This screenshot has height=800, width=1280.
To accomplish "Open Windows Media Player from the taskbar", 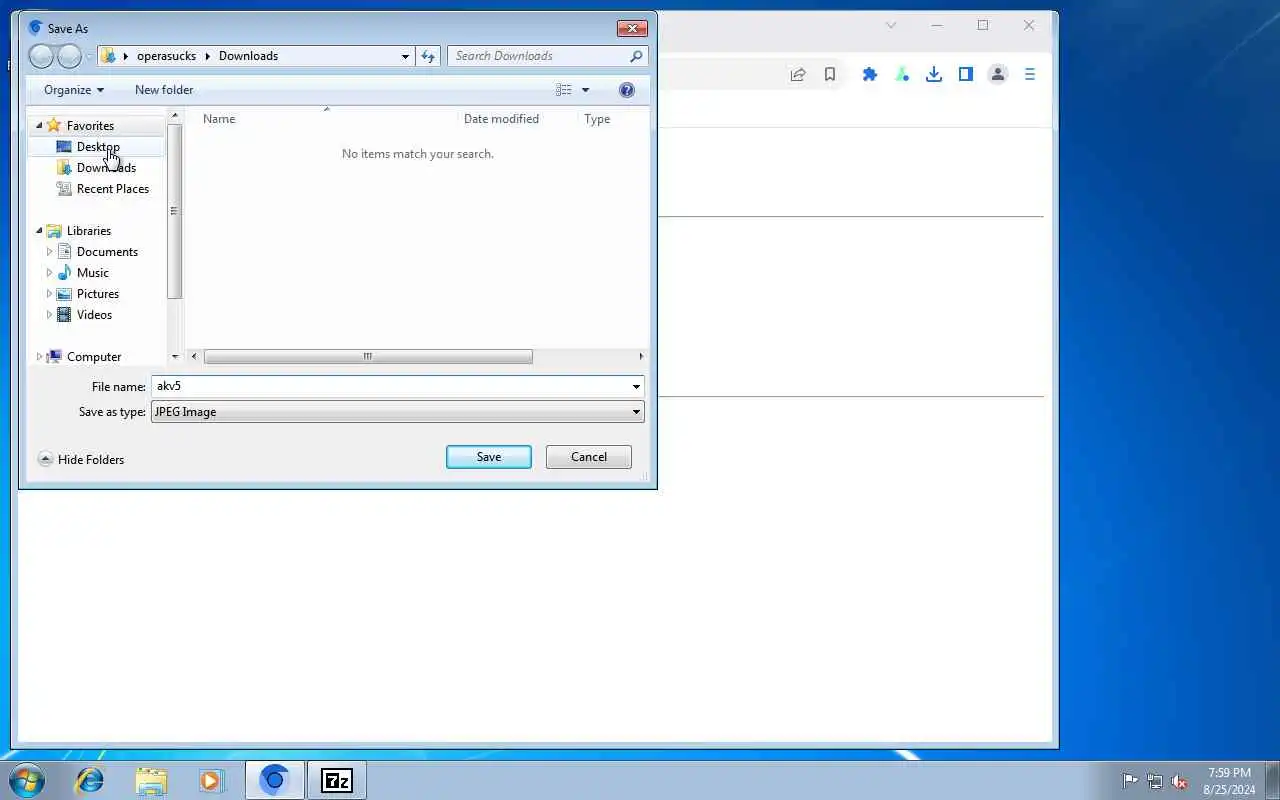I will pyautogui.click(x=211, y=780).
